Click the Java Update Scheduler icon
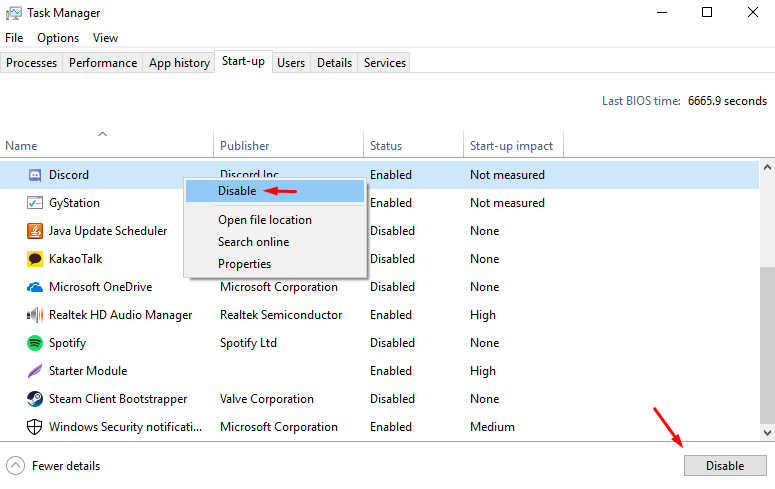 [35, 231]
